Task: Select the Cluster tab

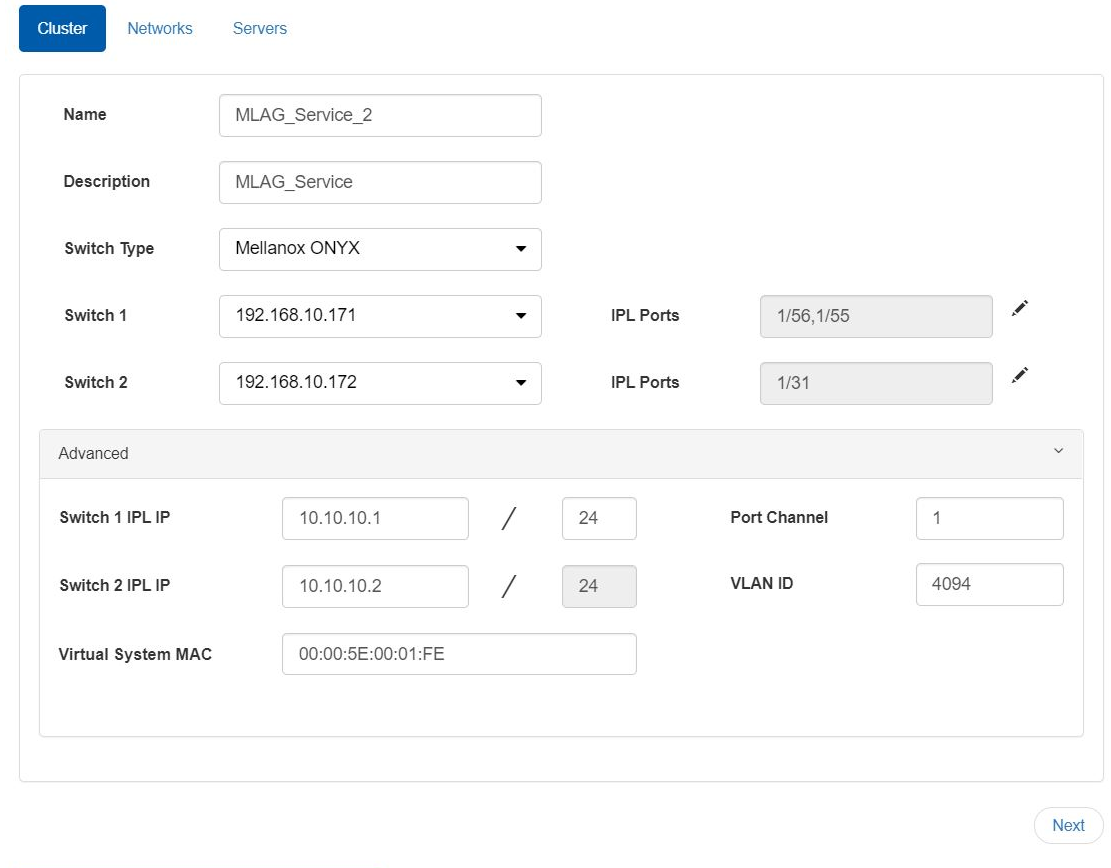Action: coord(62,28)
